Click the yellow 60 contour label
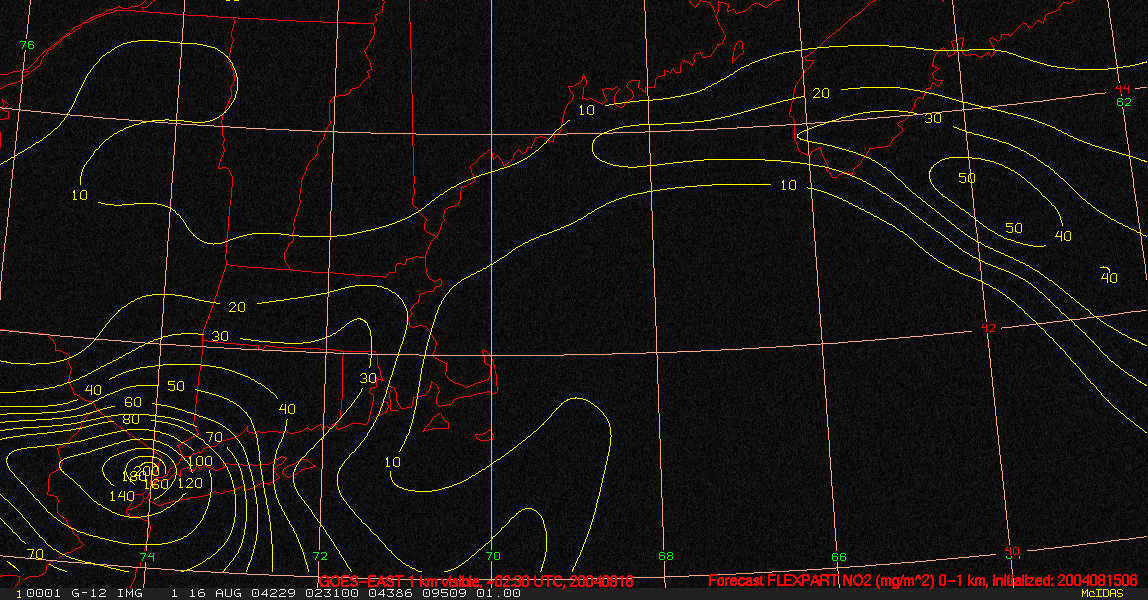This screenshot has width=1148, height=600. (133, 402)
